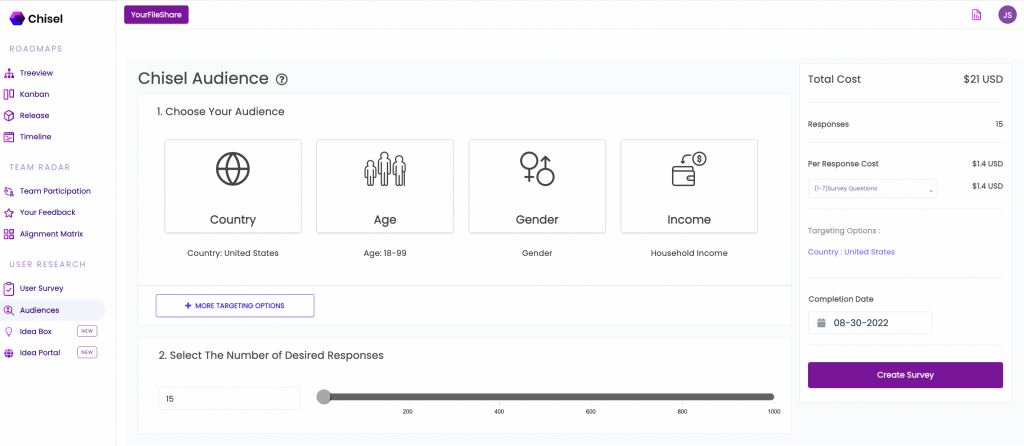This screenshot has height=446, width=1024.
Task: Click the Chisel logo
Action: pyautogui.click(x=37, y=18)
